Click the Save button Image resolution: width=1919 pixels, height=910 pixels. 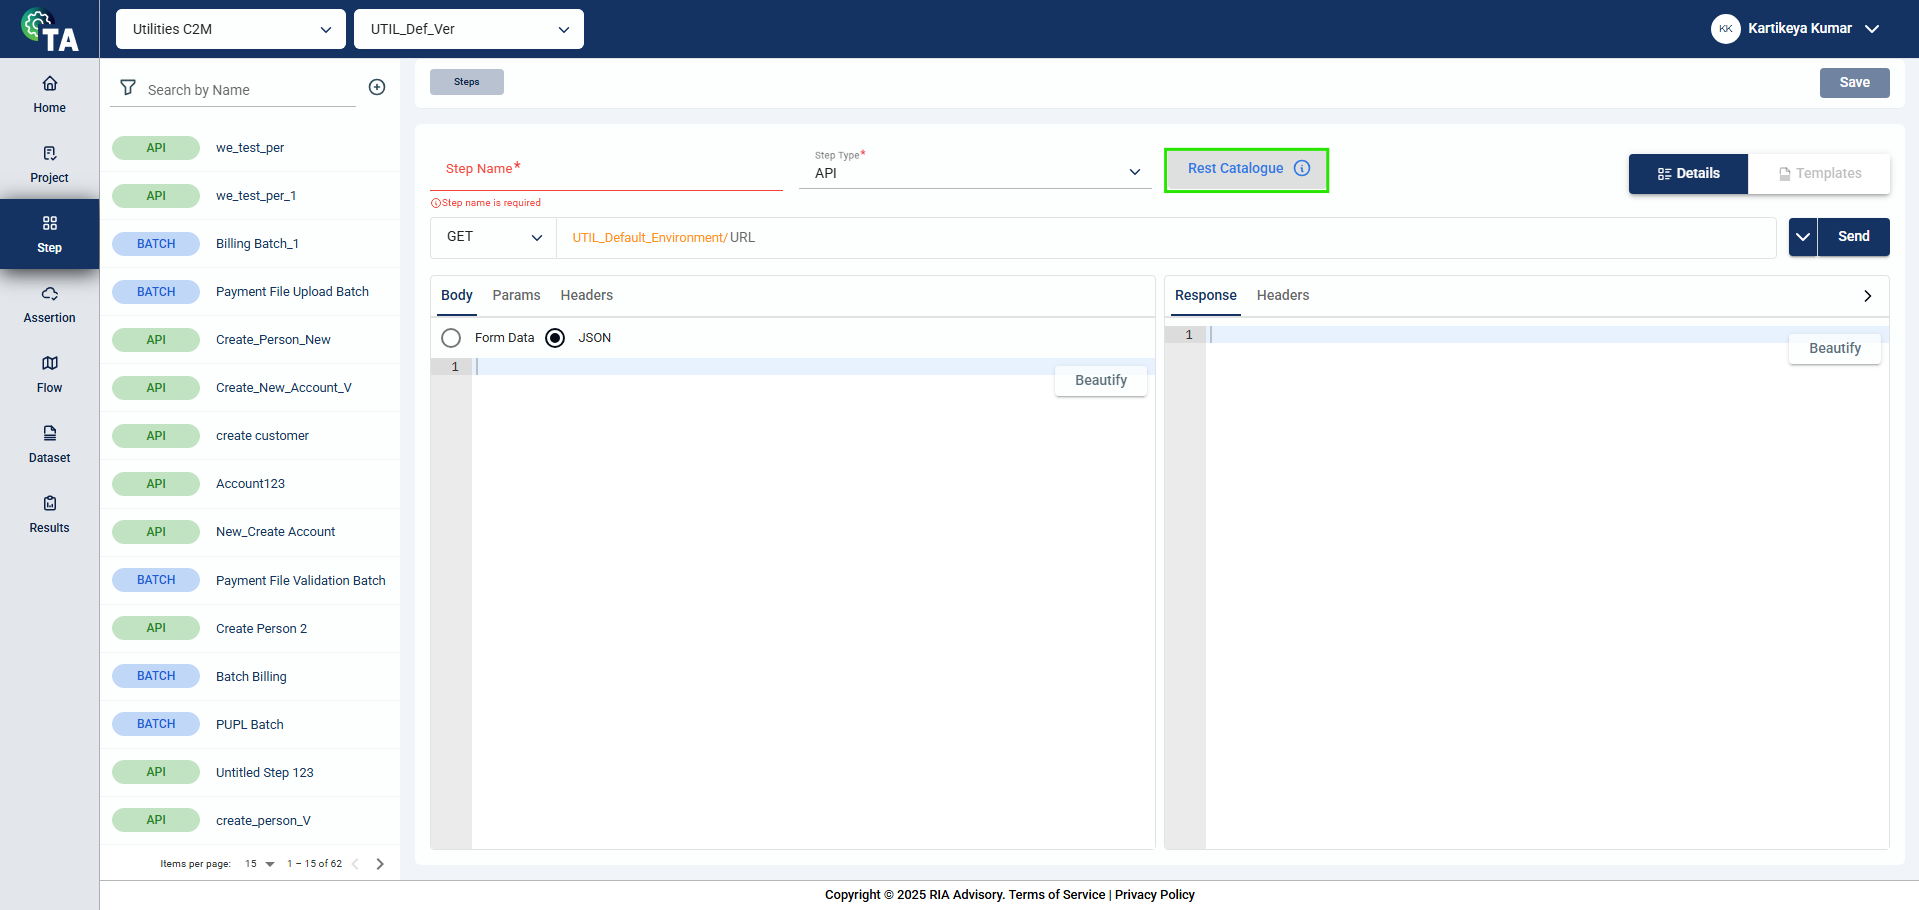tap(1854, 83)
